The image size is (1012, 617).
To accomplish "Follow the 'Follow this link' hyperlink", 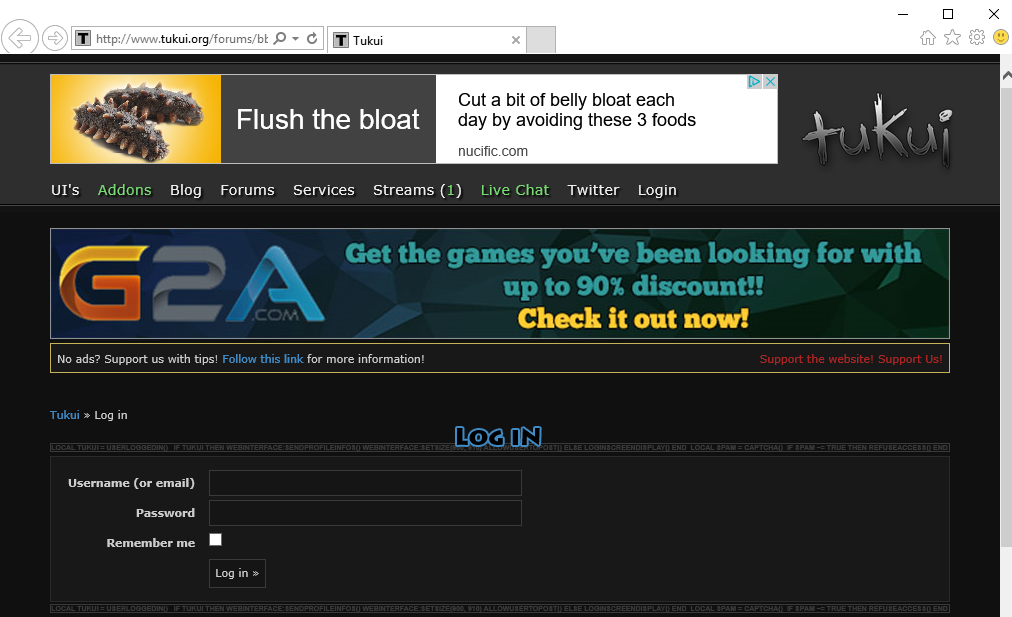I will coord(262,359).
